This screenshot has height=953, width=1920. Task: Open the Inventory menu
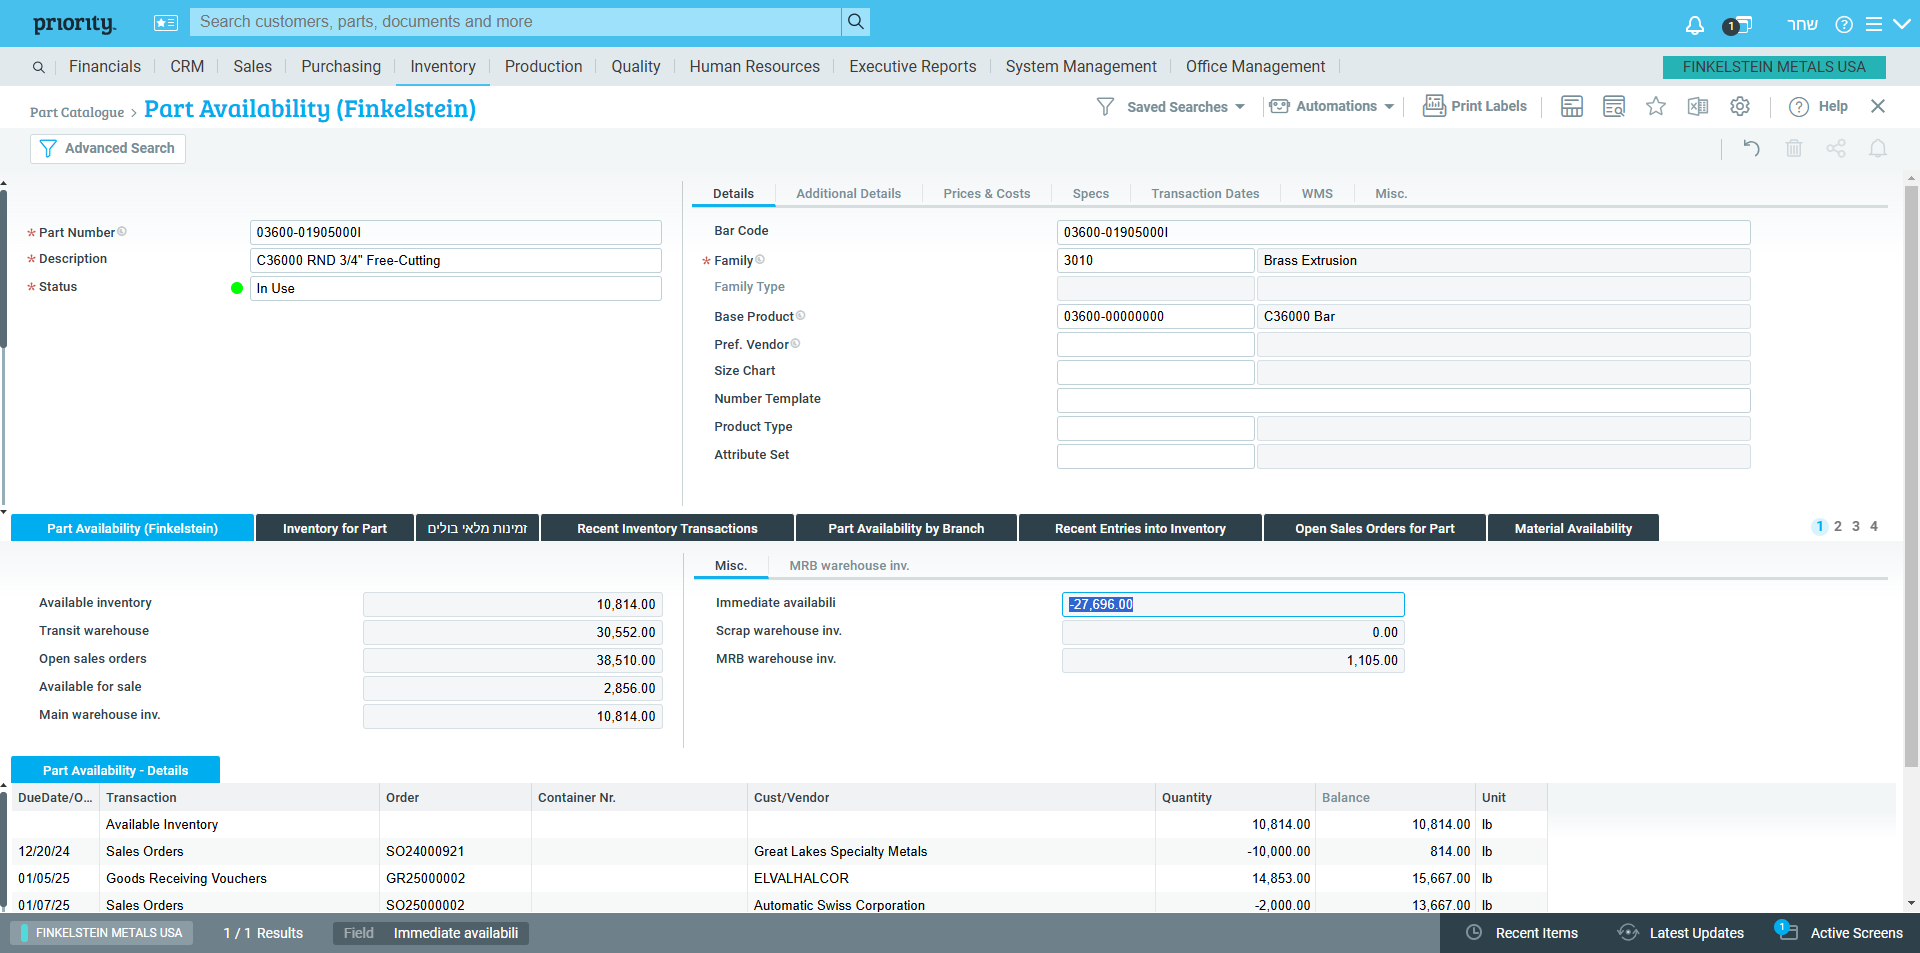(x=443, y=66)
